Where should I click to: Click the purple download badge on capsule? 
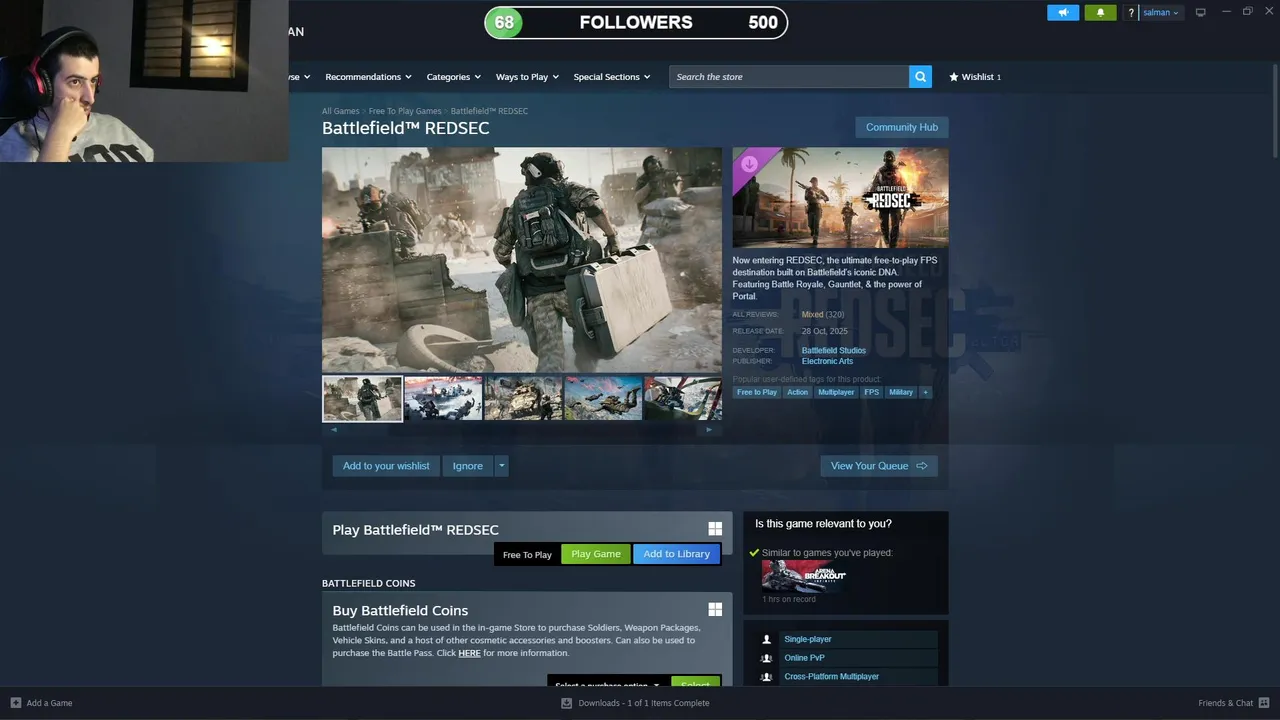point(749,164)
